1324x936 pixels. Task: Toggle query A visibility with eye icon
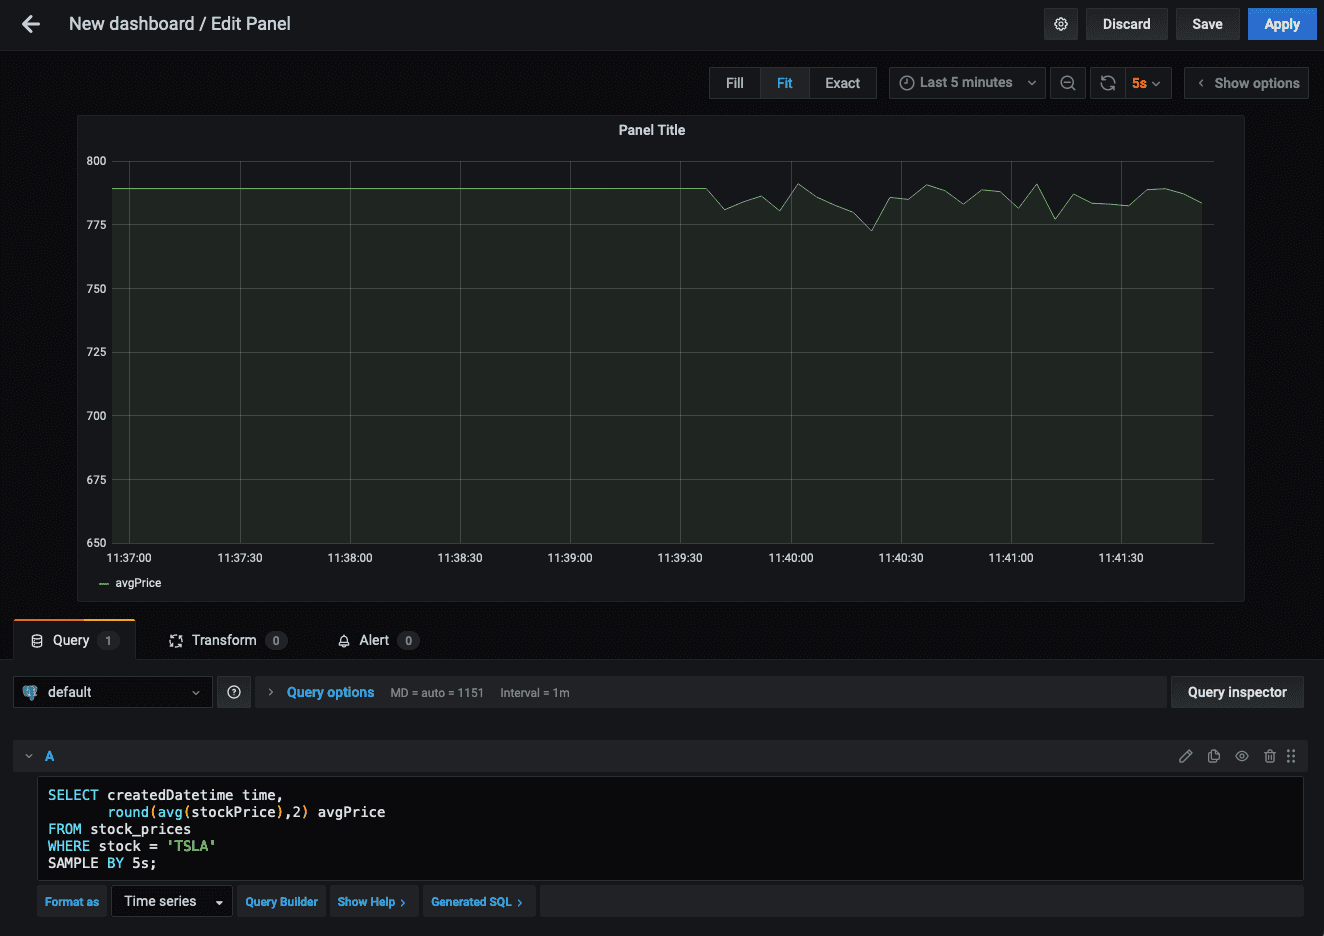pos(1242,756)
